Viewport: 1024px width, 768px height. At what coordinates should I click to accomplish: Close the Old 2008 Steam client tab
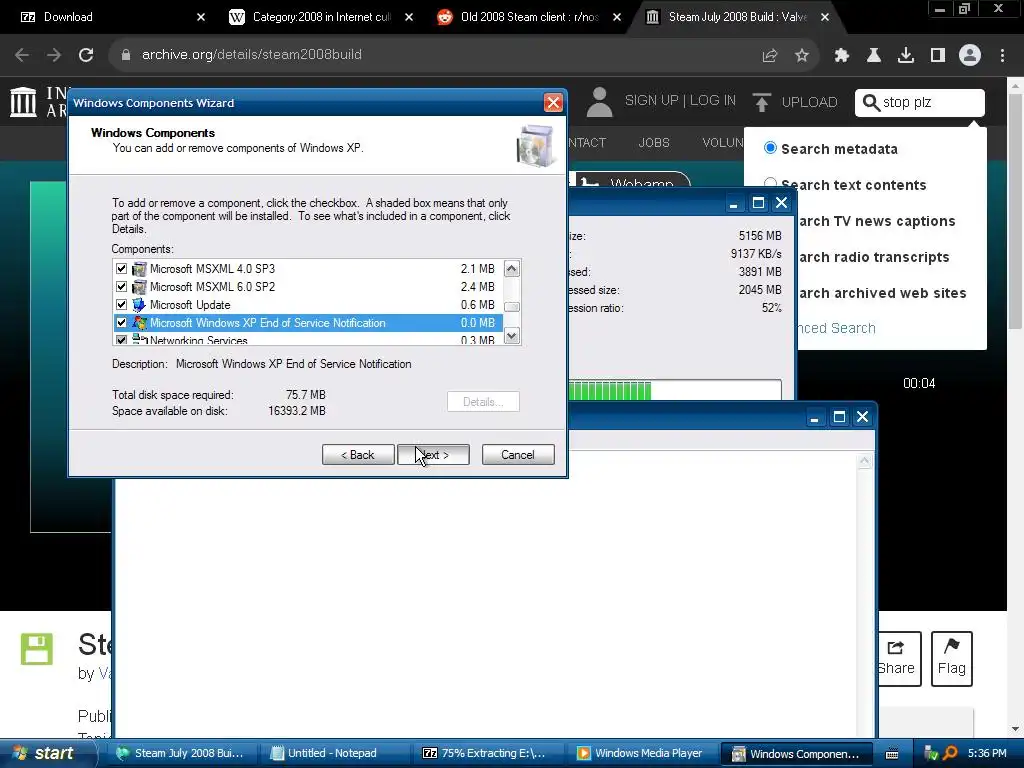(x=617, y=17)
